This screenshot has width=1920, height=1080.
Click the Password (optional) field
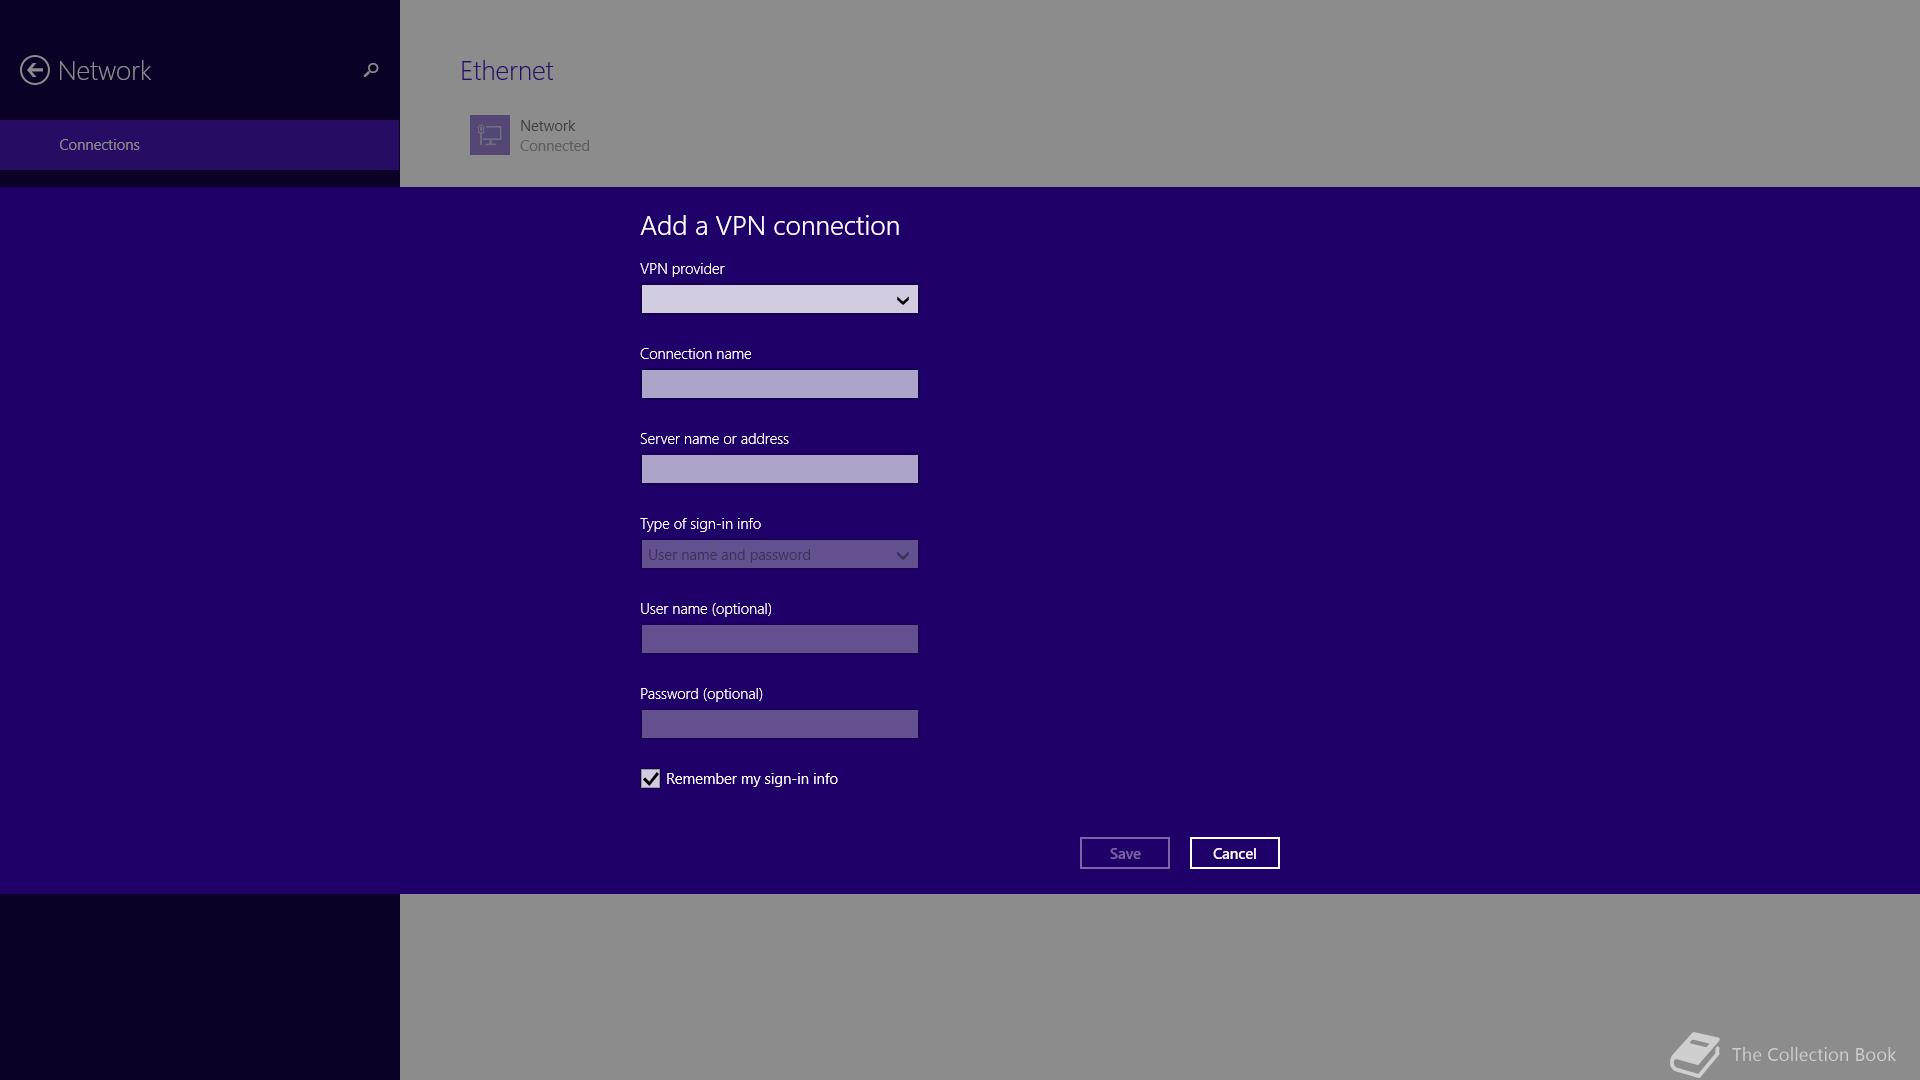[779, 724]
